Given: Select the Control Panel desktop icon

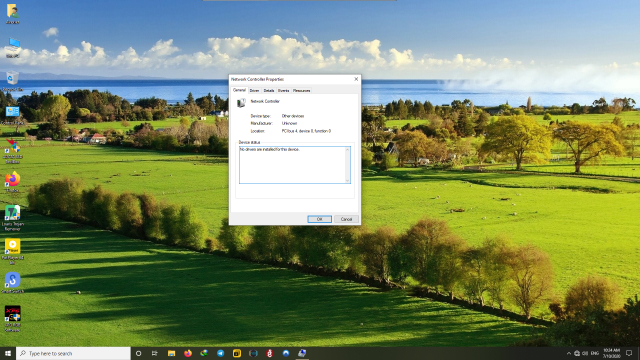Looking at the screenshot, I should (13, 115).
